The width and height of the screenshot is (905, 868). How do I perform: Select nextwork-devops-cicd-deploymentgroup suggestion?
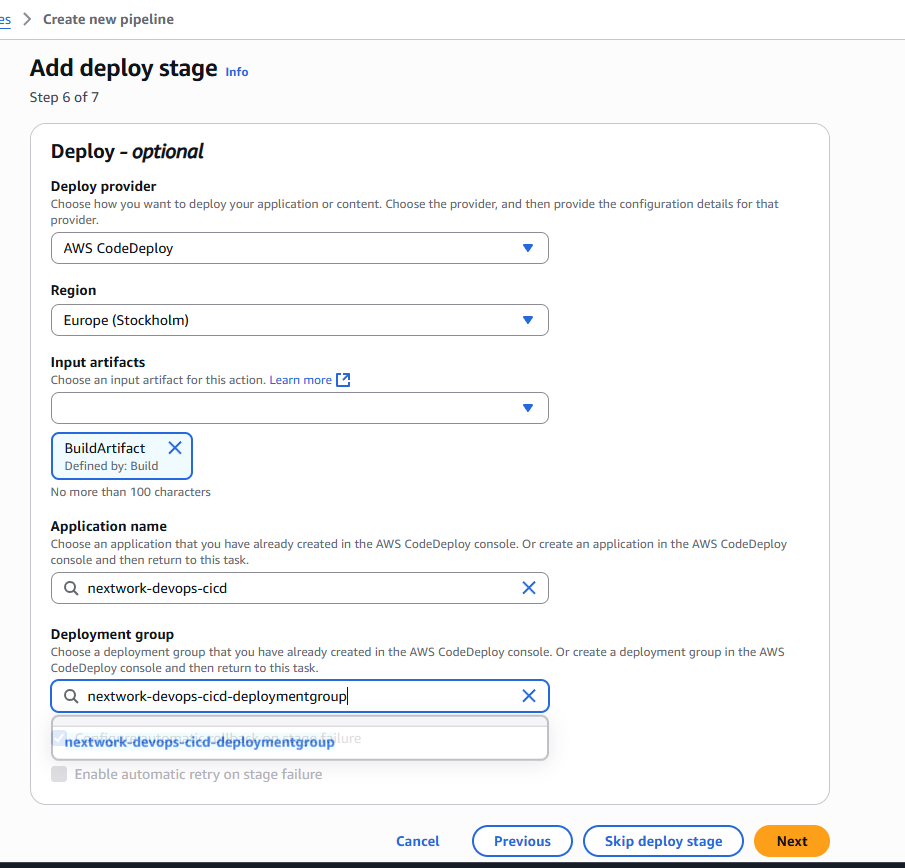199,742
